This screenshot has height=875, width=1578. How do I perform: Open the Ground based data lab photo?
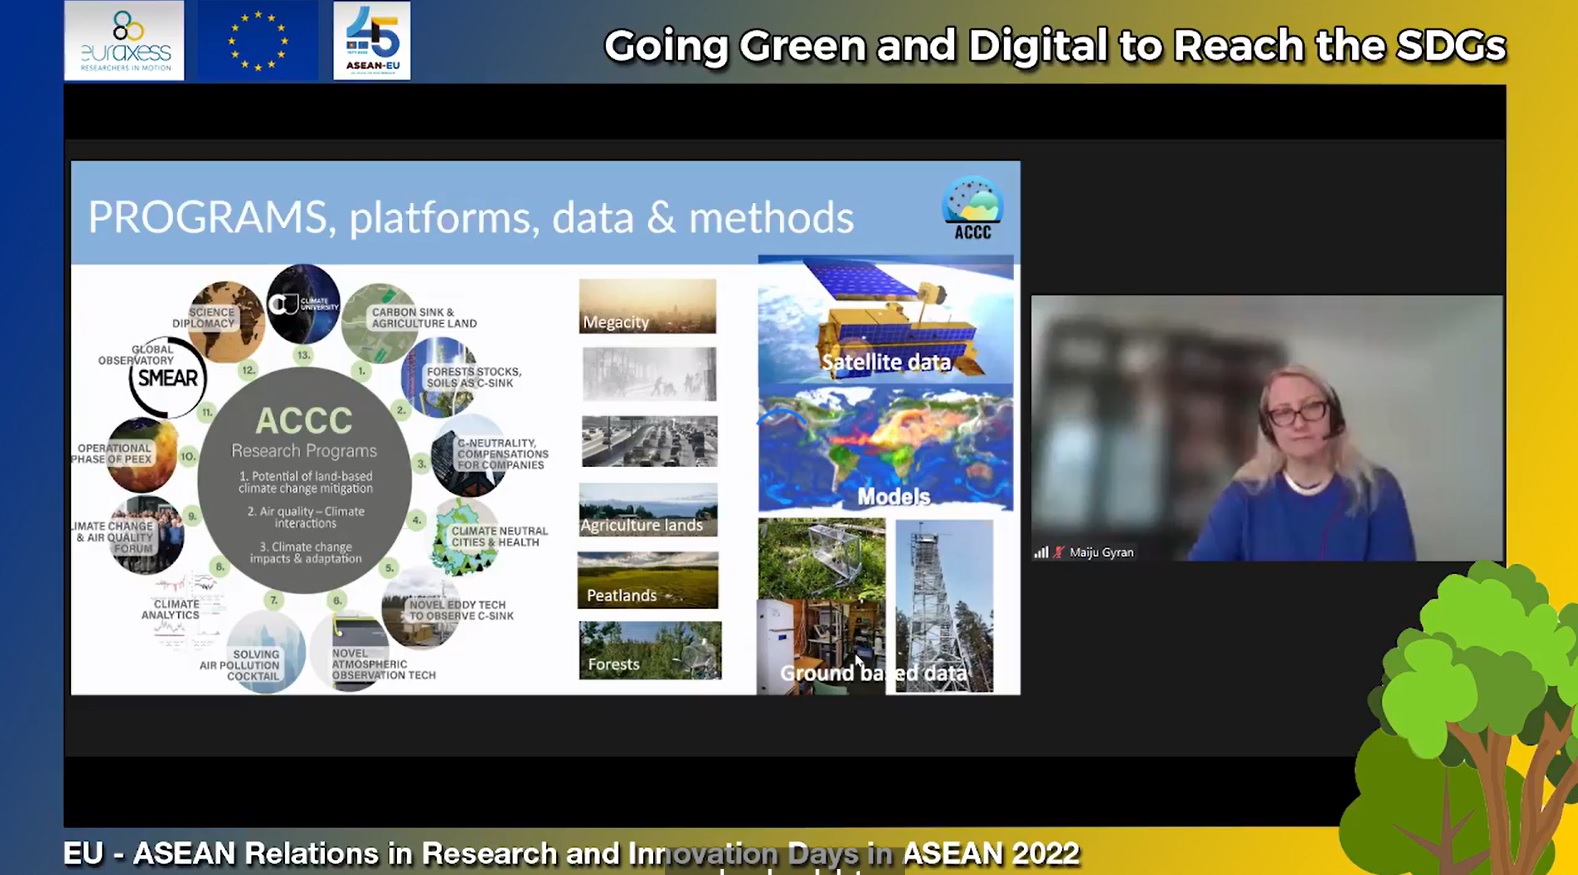822,647
